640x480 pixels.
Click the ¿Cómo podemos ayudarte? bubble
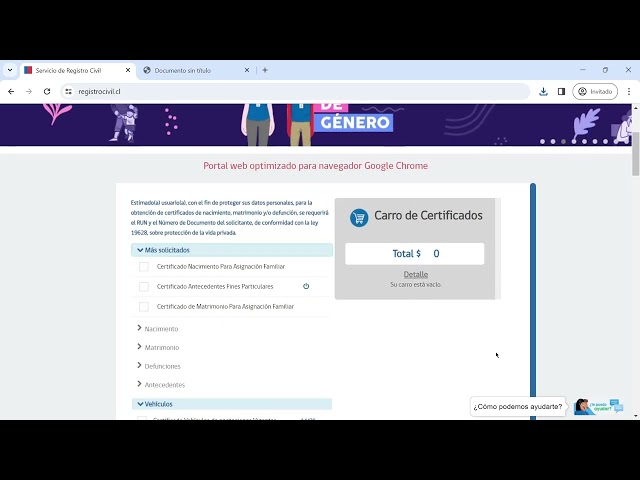[x=518, y=407]
